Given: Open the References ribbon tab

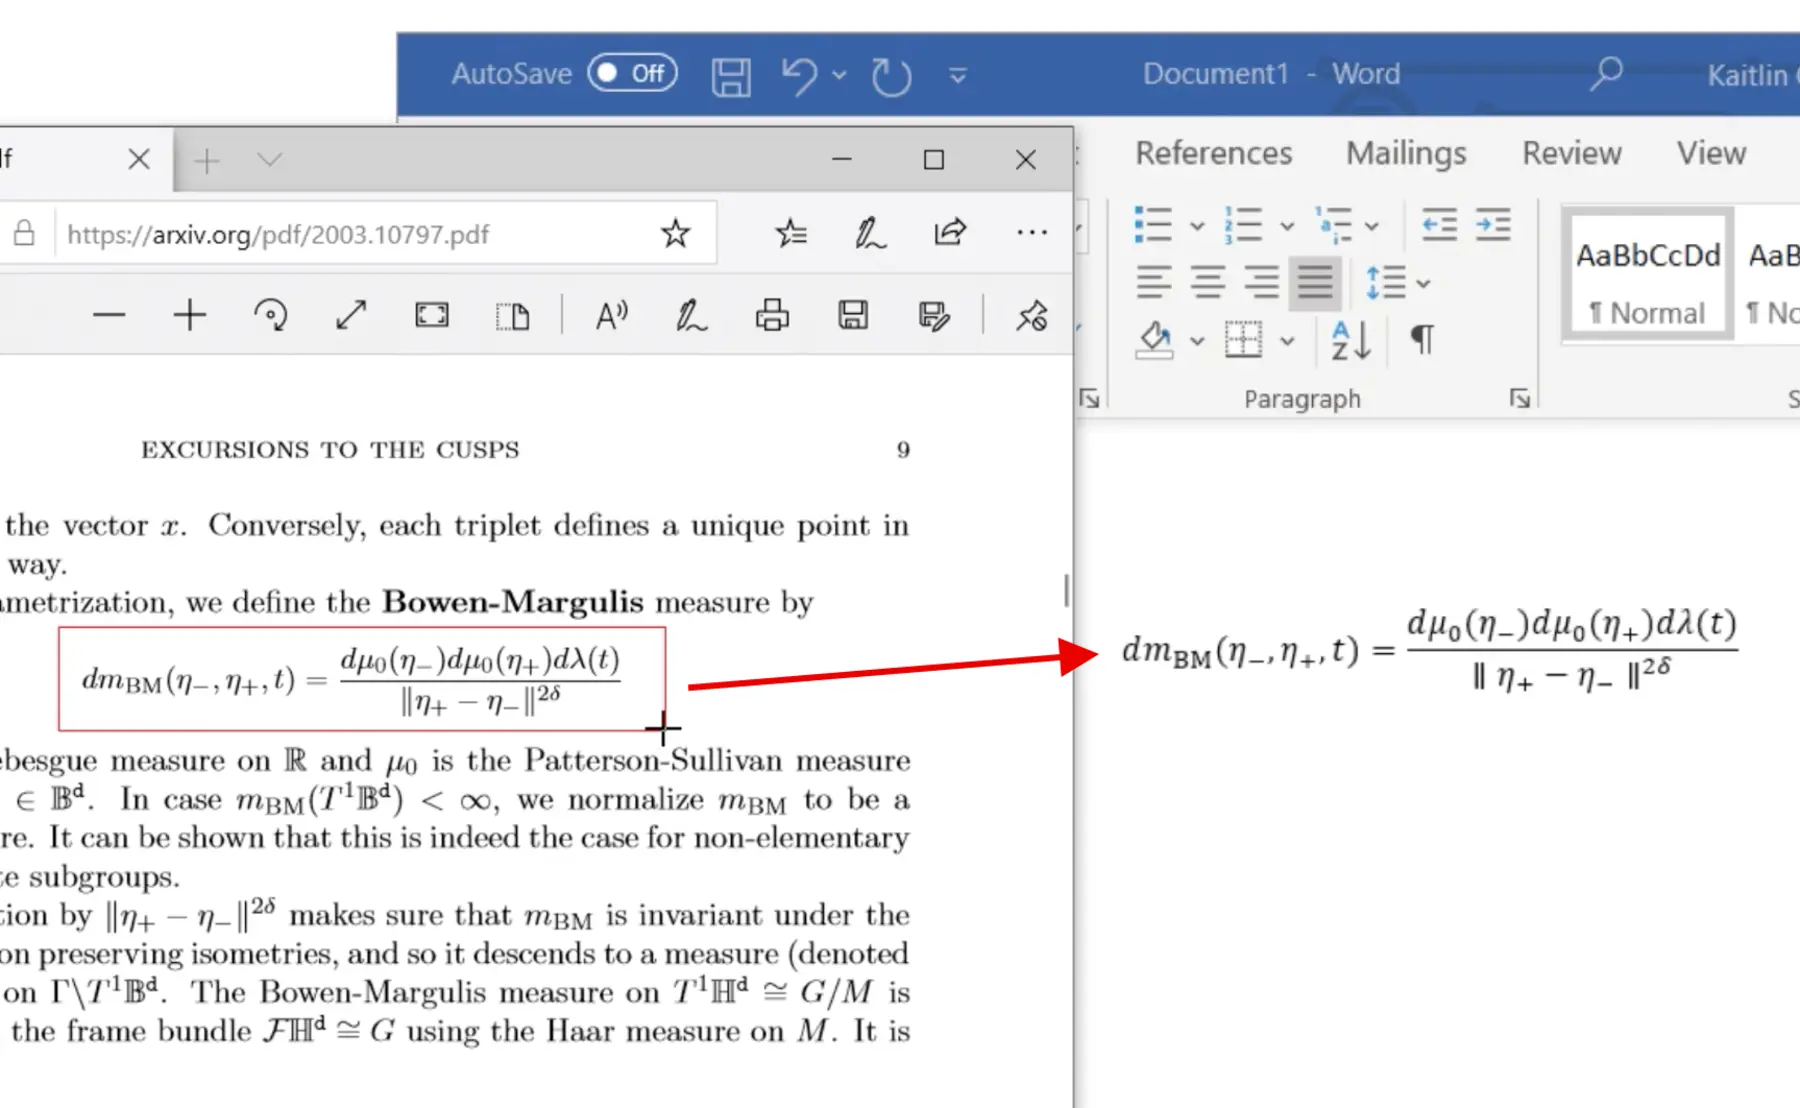Looking at the screenshot, I should (1213, 153).
